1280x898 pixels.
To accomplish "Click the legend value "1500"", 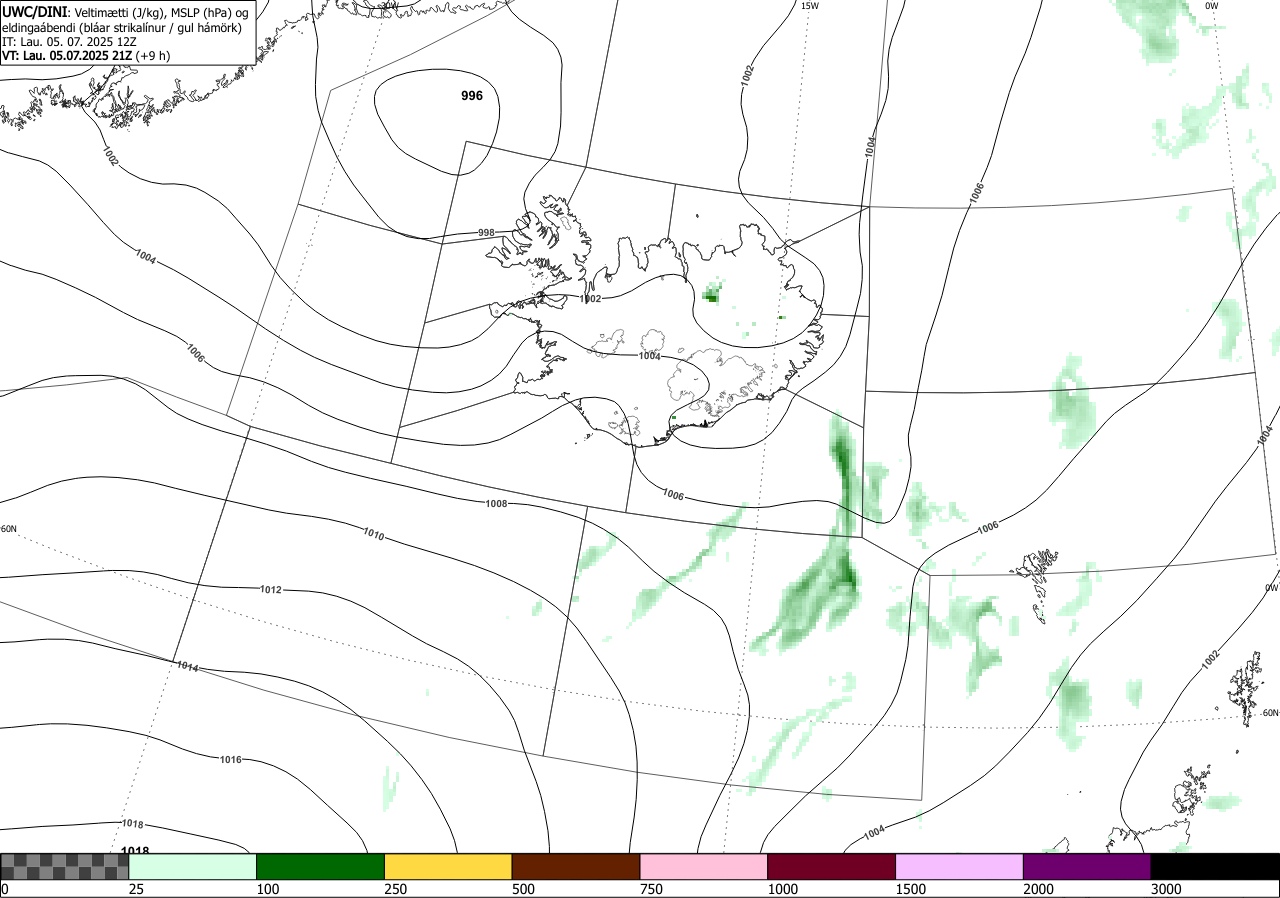I will pyautogui.click(x=911, y=889).
